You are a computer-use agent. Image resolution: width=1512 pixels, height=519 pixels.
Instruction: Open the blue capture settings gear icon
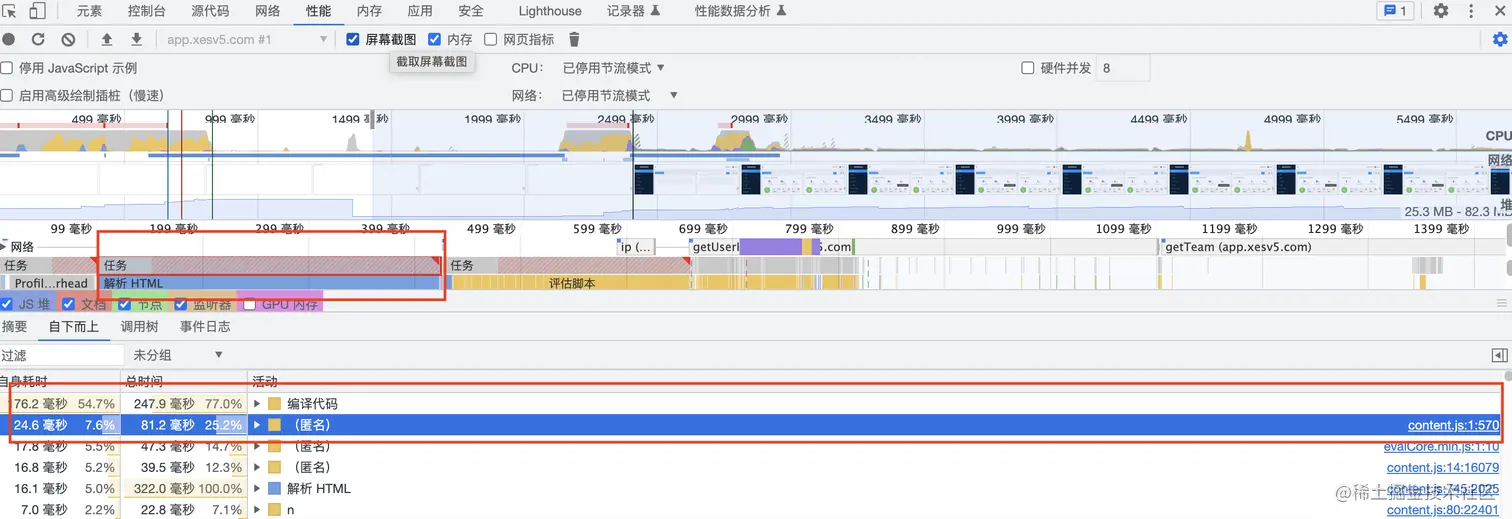(x=1499, y=39)
